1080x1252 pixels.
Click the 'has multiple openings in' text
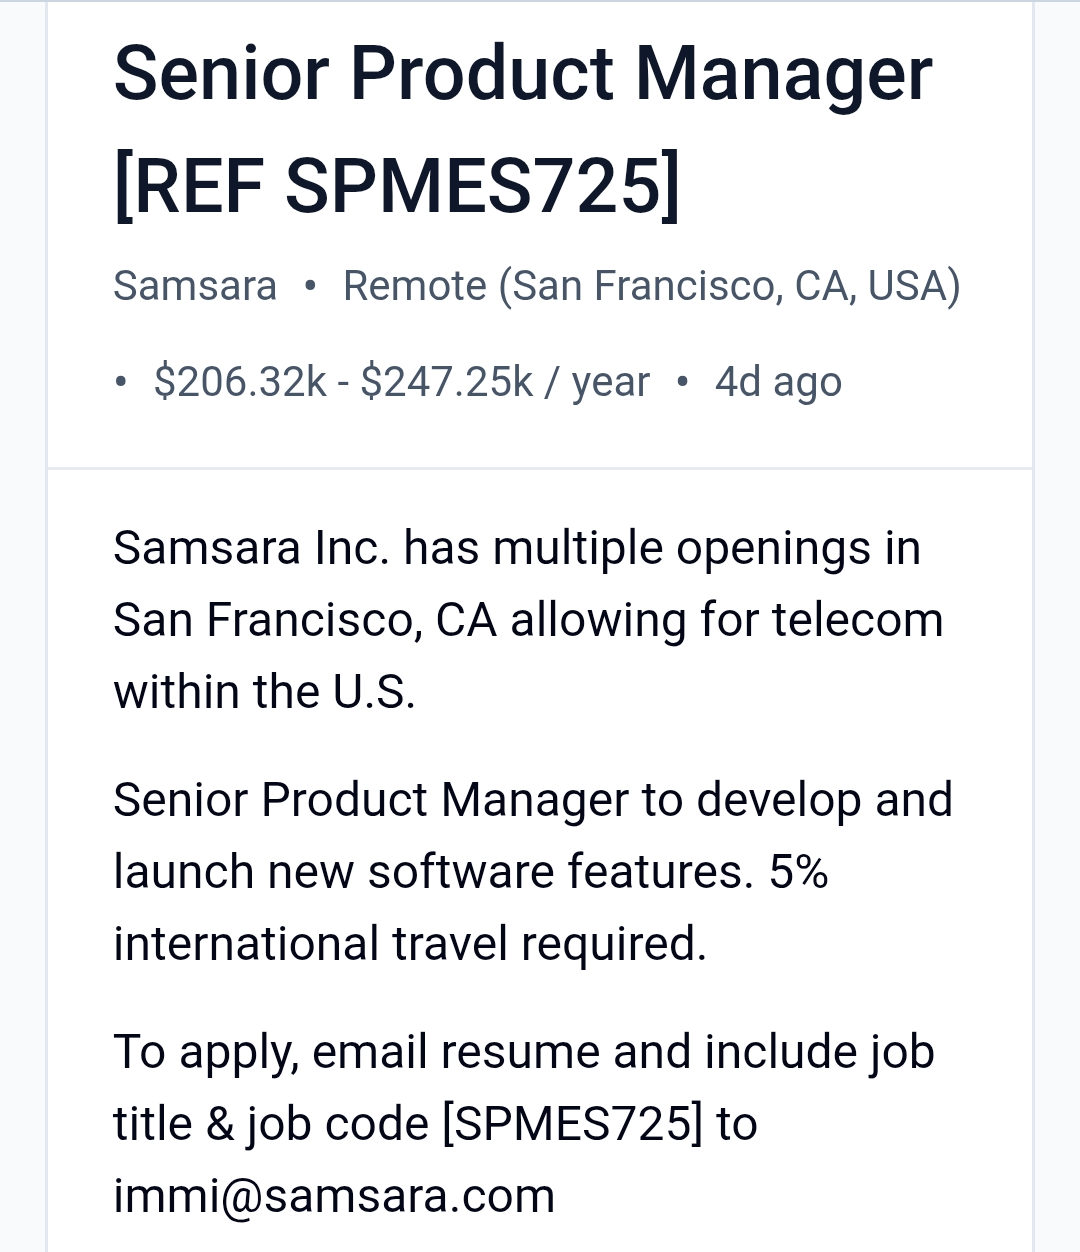662,549
